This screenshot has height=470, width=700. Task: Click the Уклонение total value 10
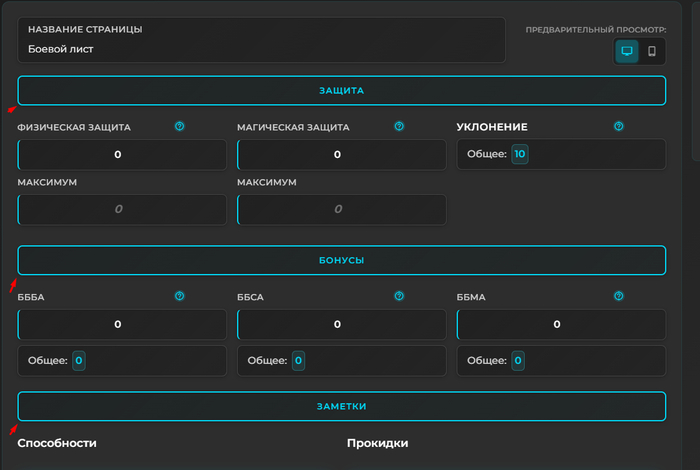[x=519, y=154]
